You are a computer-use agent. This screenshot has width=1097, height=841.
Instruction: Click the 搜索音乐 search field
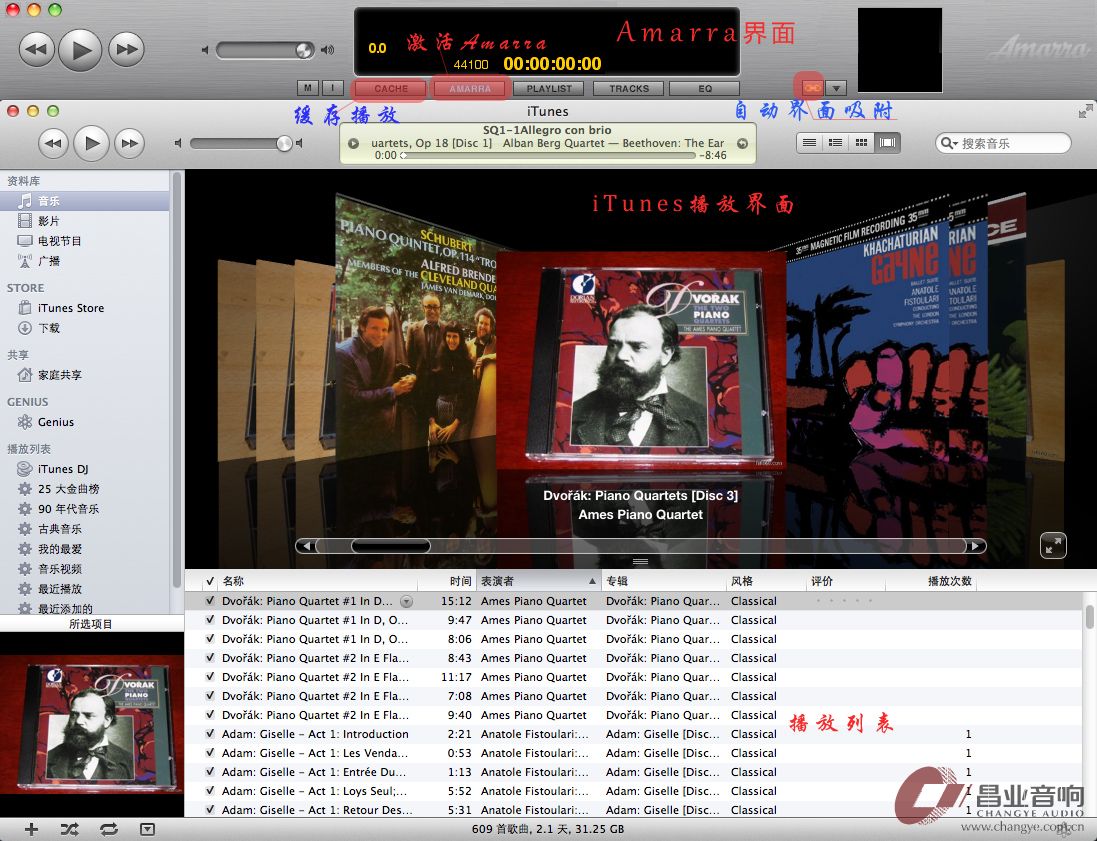pyautogui.click(x=1003, y=143)
